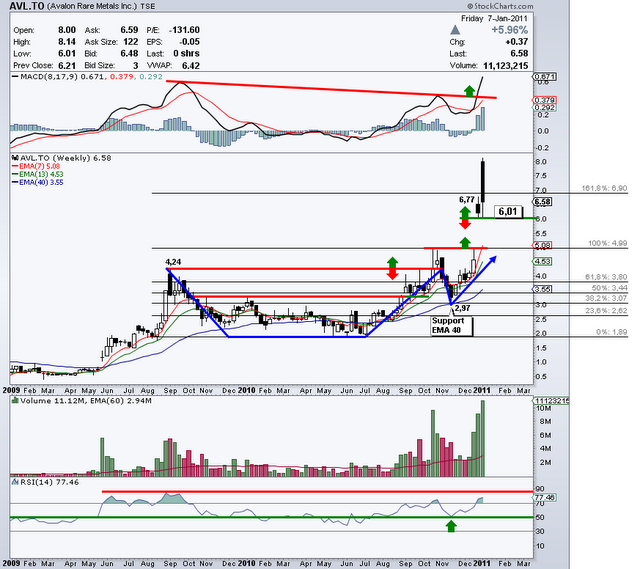Click the RSI(14) 77.46 indicator label

pos(49,482)
